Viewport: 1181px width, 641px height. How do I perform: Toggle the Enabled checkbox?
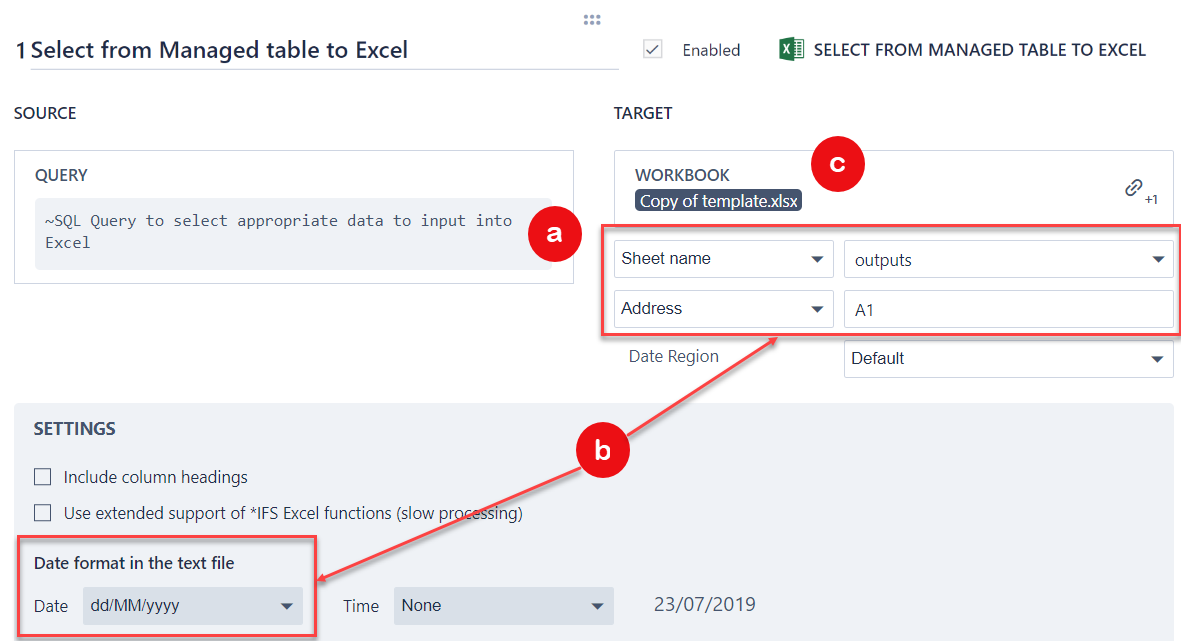point(653,50)
